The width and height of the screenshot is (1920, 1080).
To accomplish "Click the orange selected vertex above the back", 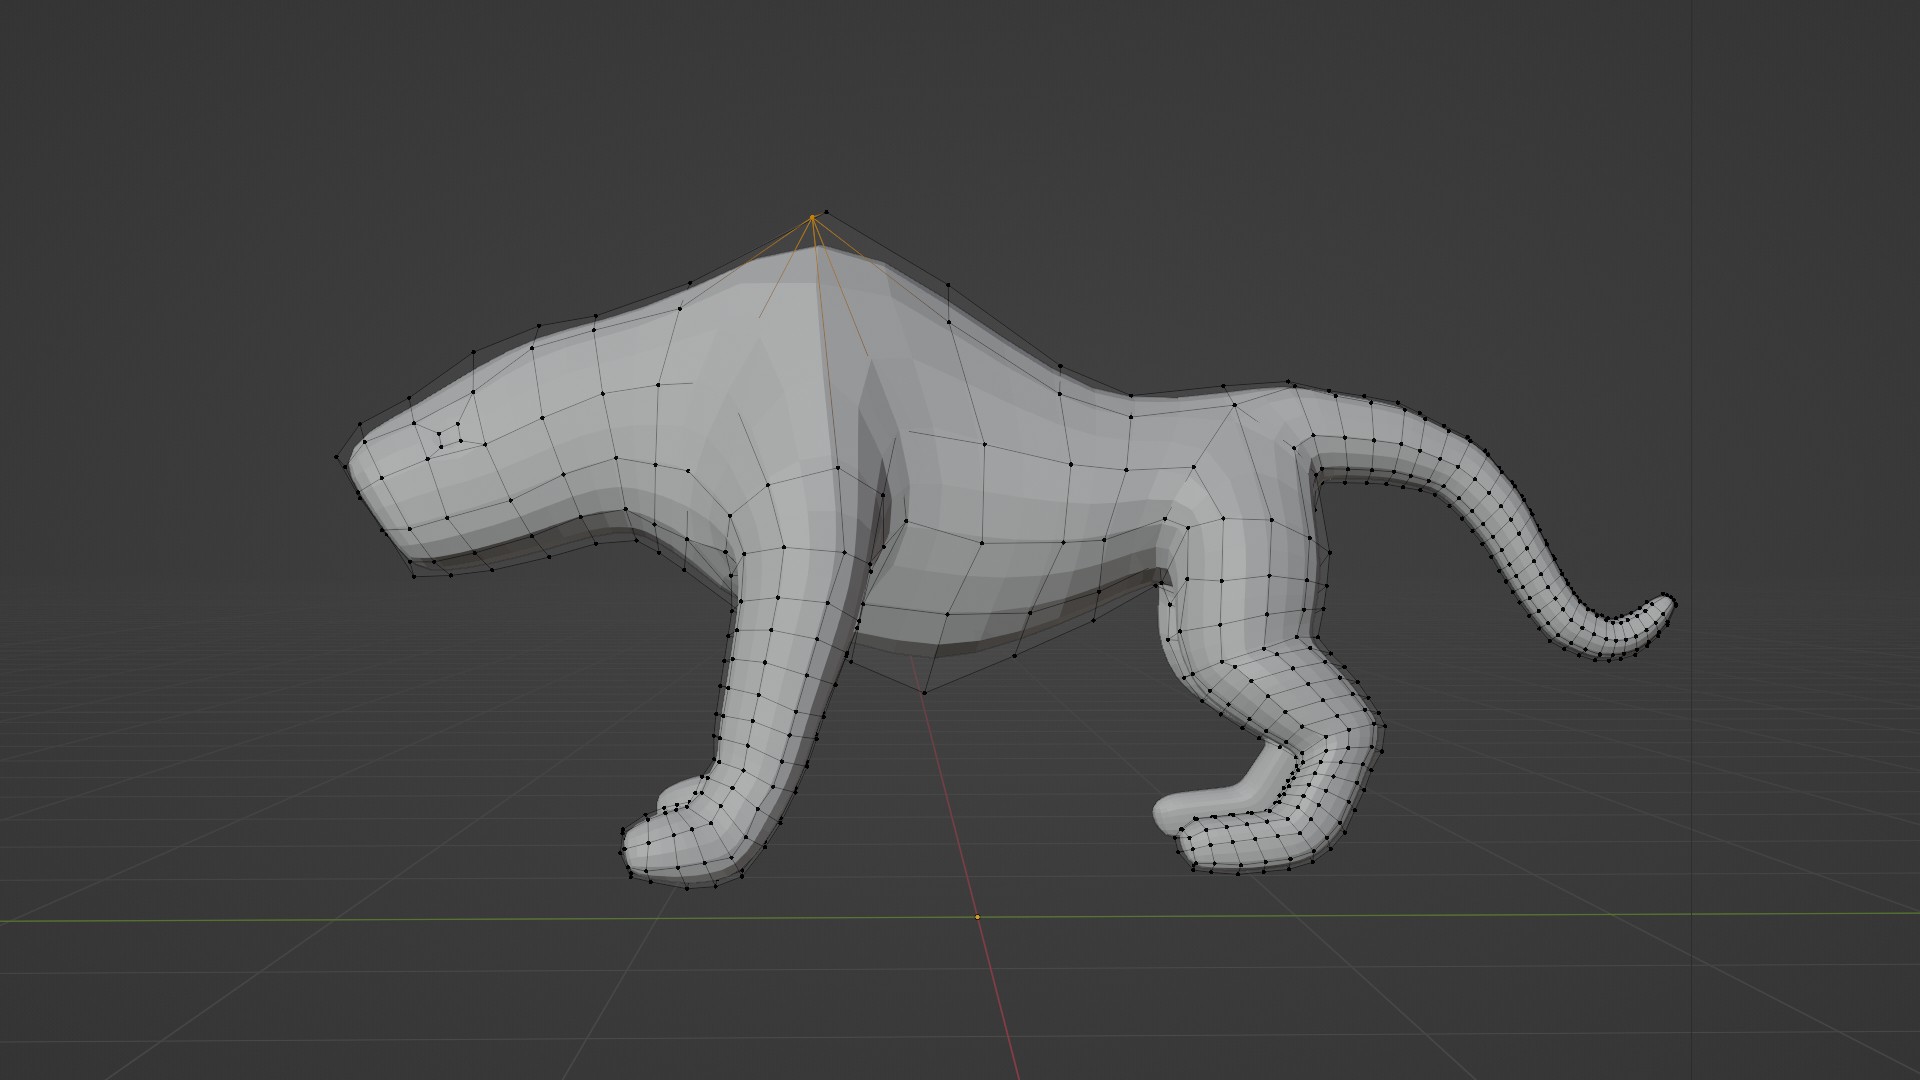I will tap(812, 217).
